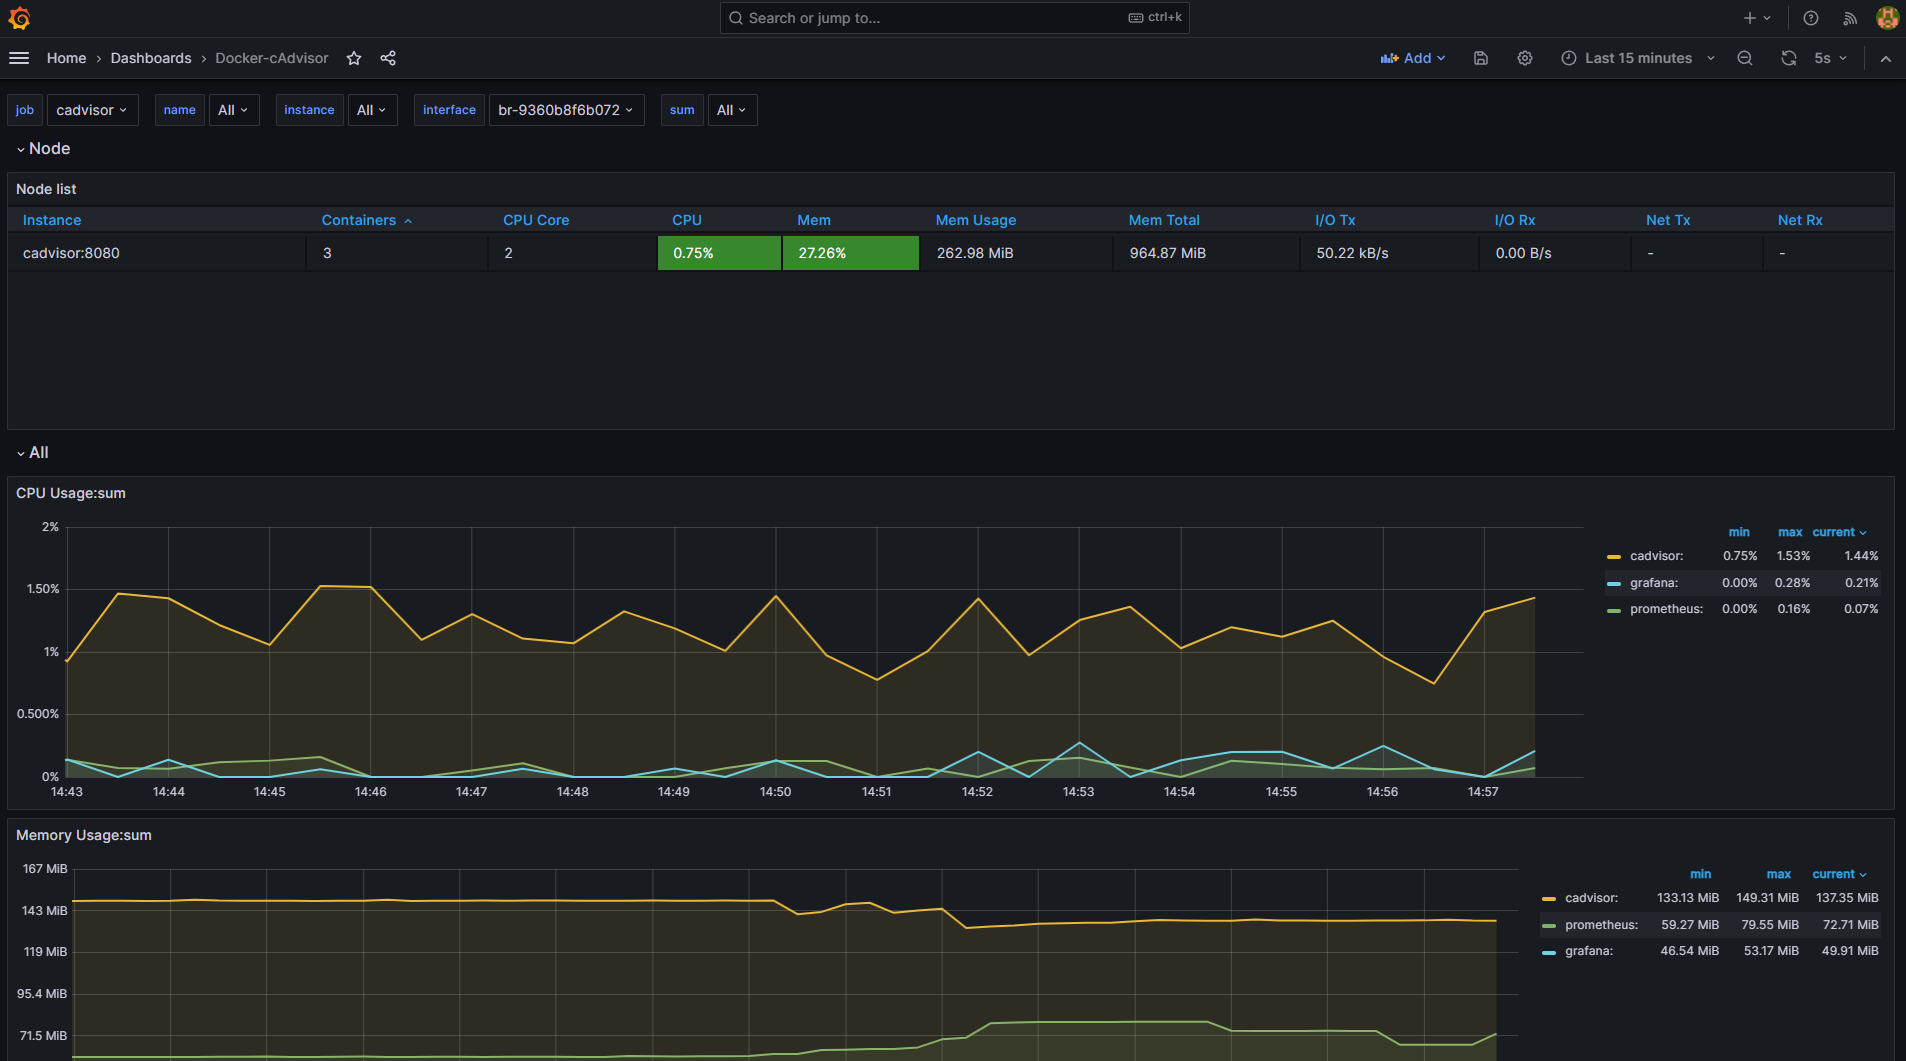Open the news feed icon
This screenshot has height=1061, width=1906.
[1850, 18]
